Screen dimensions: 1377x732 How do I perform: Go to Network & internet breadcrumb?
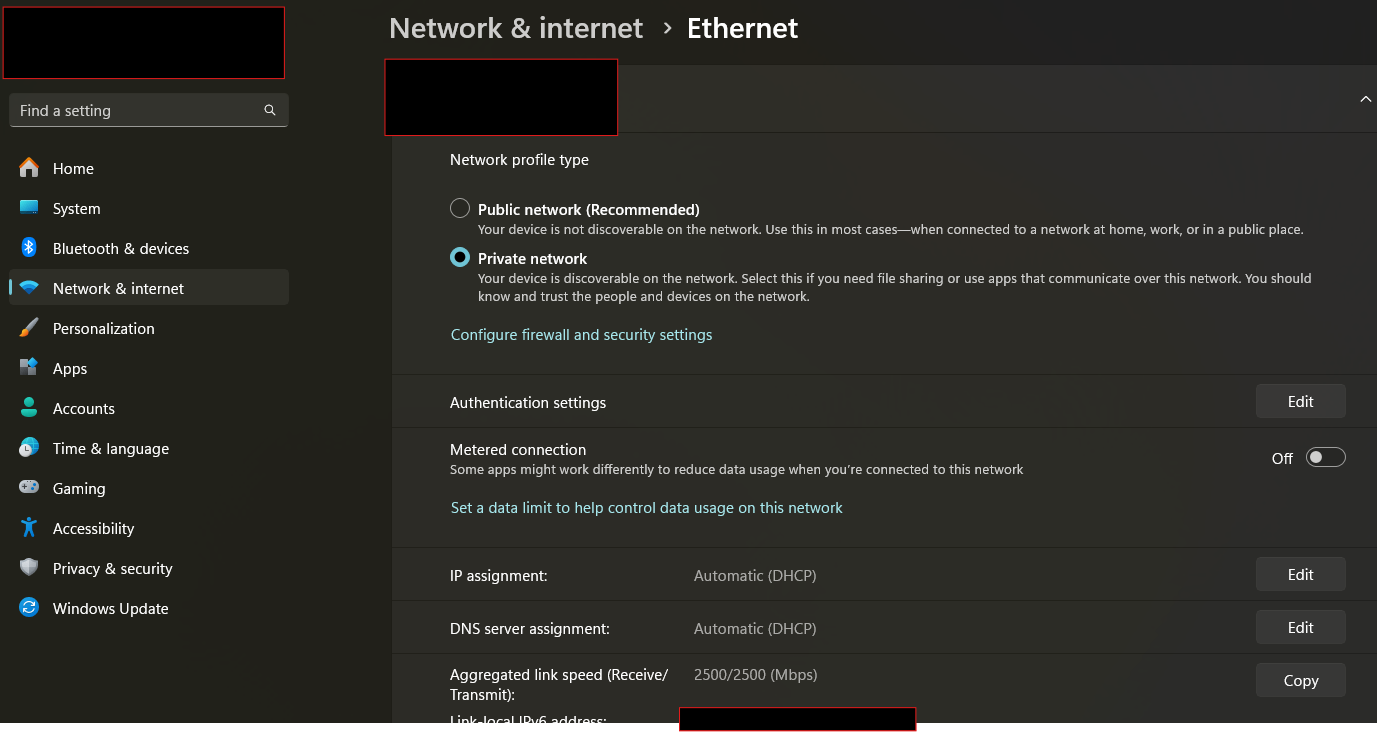point(516,28)
